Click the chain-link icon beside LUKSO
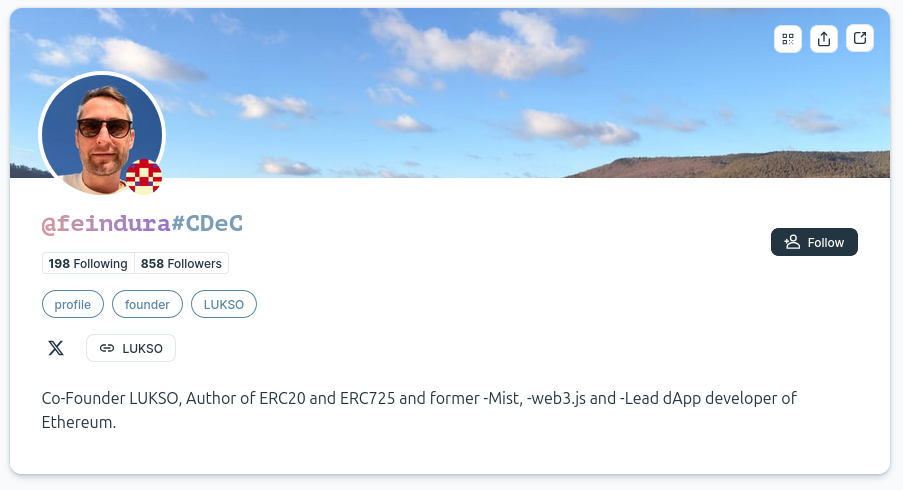The image size is (903, 490). point(107,348)
